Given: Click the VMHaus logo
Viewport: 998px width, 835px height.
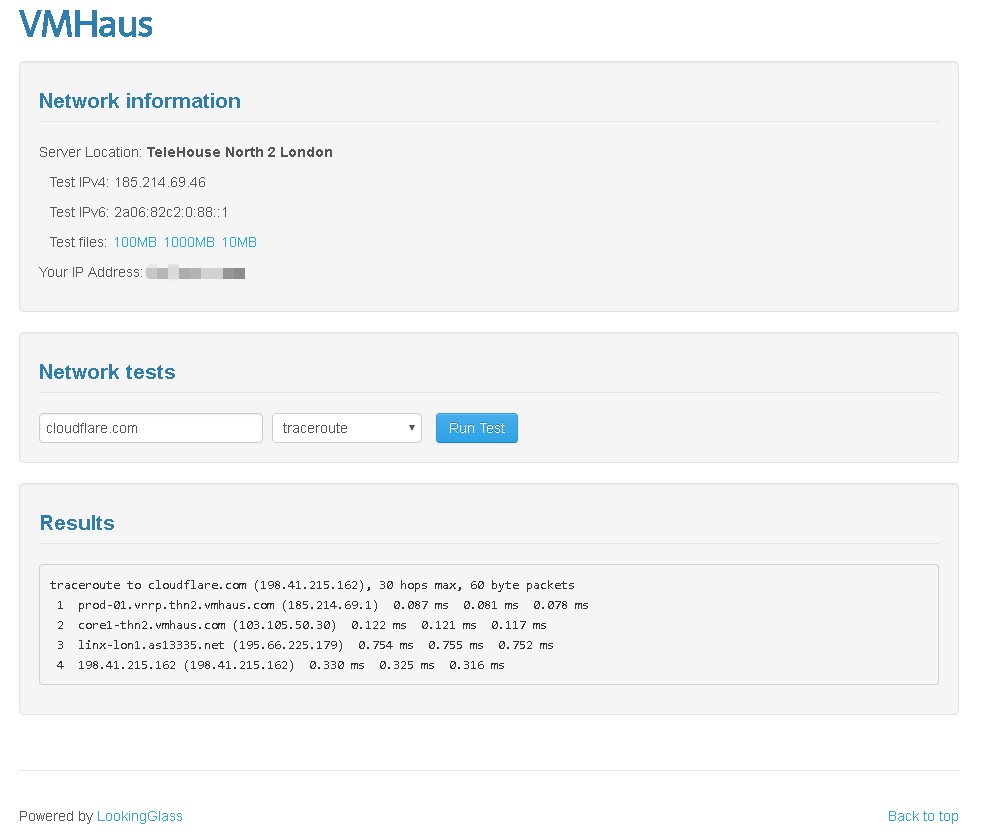Looking at the screenshot, I should pyautogui.click(x=86, y=24).
